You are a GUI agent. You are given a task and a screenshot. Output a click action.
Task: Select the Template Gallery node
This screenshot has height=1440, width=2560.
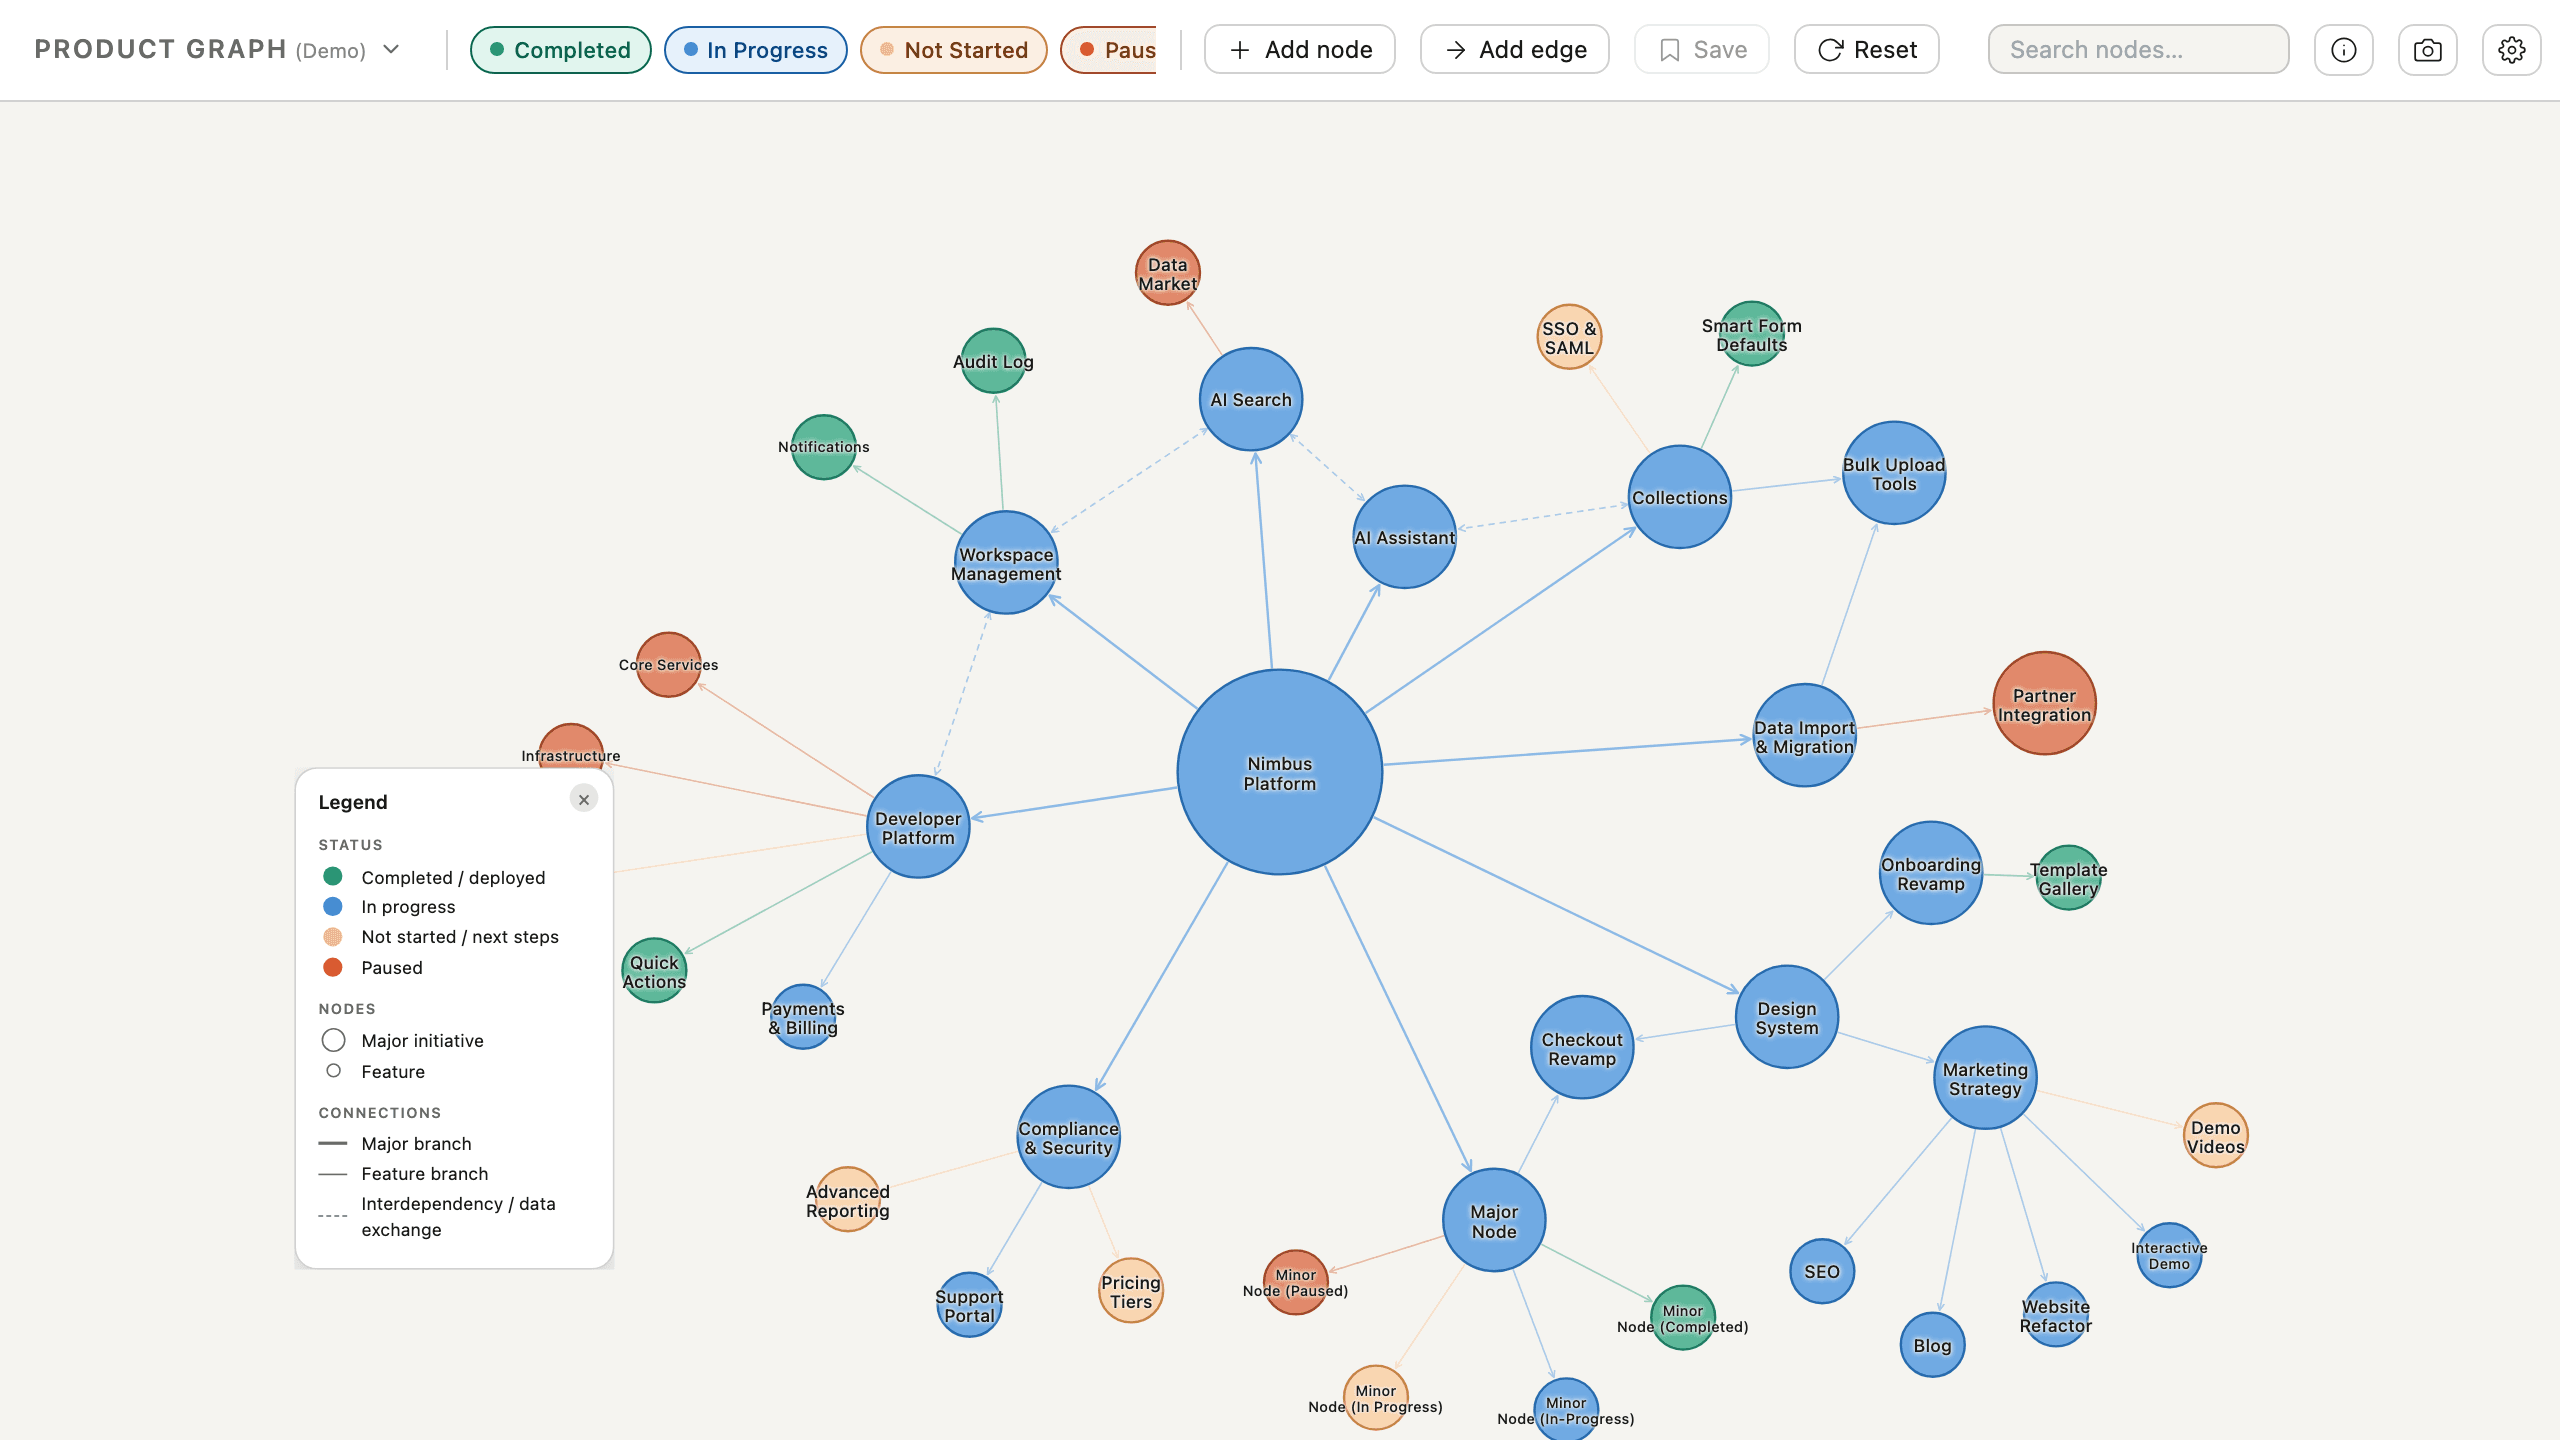click(x=2069, y=878)
